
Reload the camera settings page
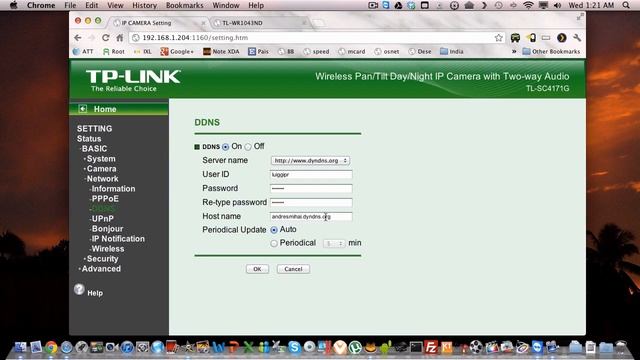pyautogui.click(x=105, y=38)
